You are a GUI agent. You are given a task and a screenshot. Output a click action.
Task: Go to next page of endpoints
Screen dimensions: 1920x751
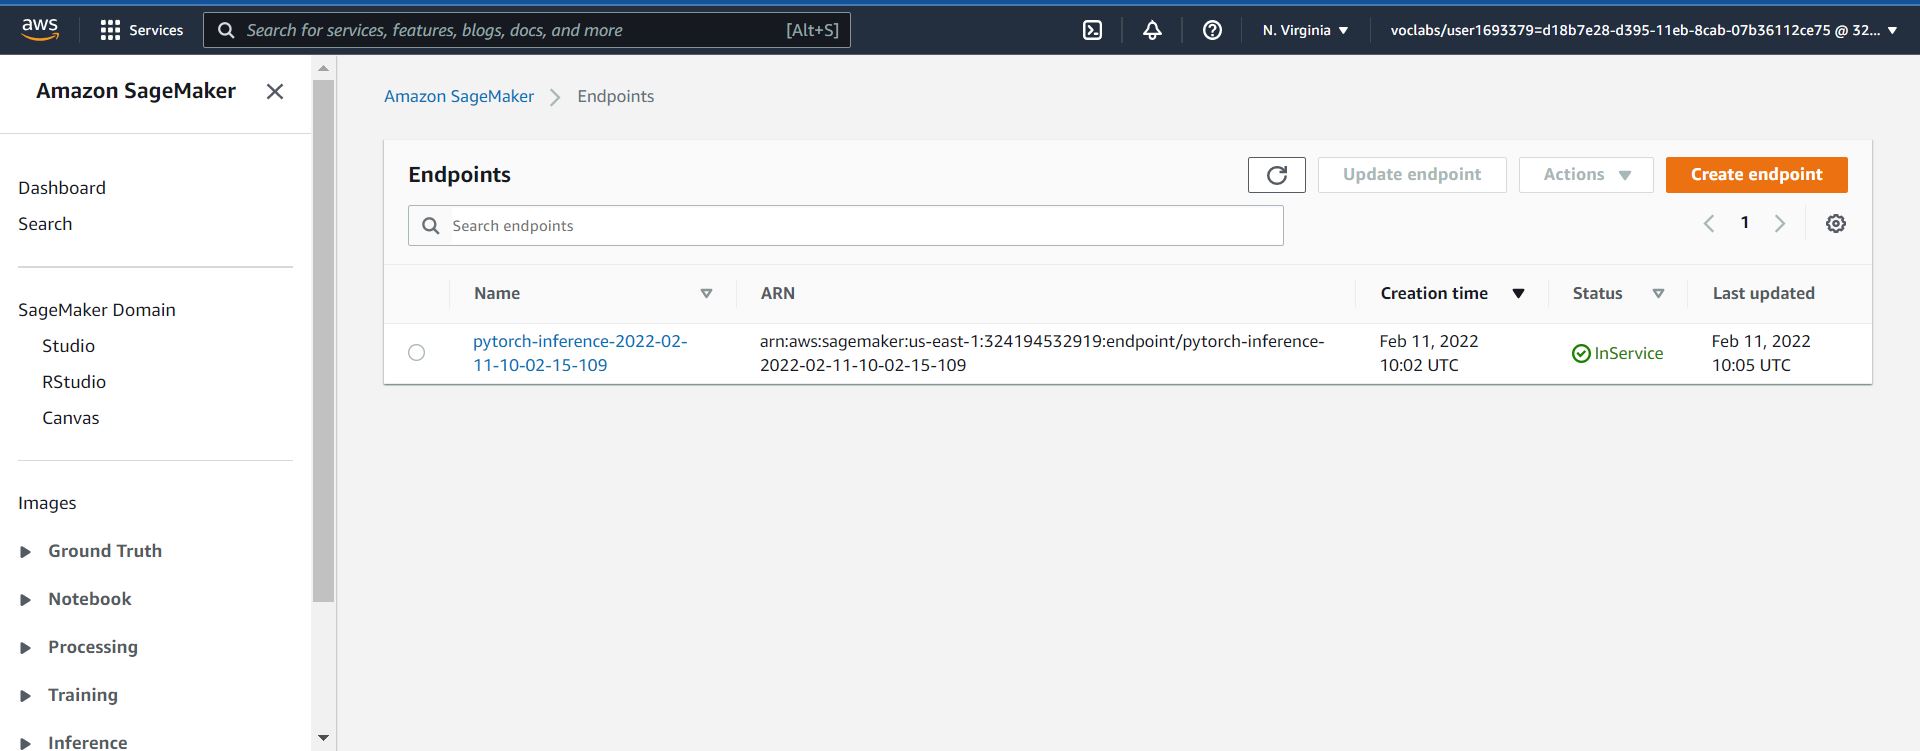click(x=1780, y=223)
